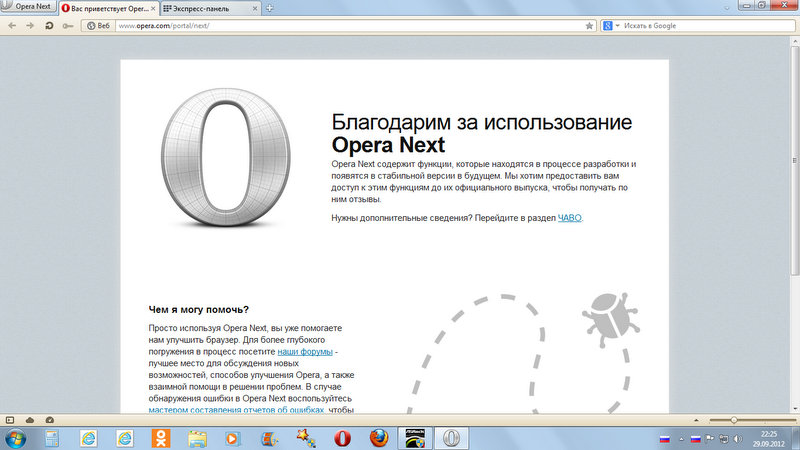Click the Opera Link cloud icon
The height and width of the screenshot is (450, 800).
(x=30, y=420)
